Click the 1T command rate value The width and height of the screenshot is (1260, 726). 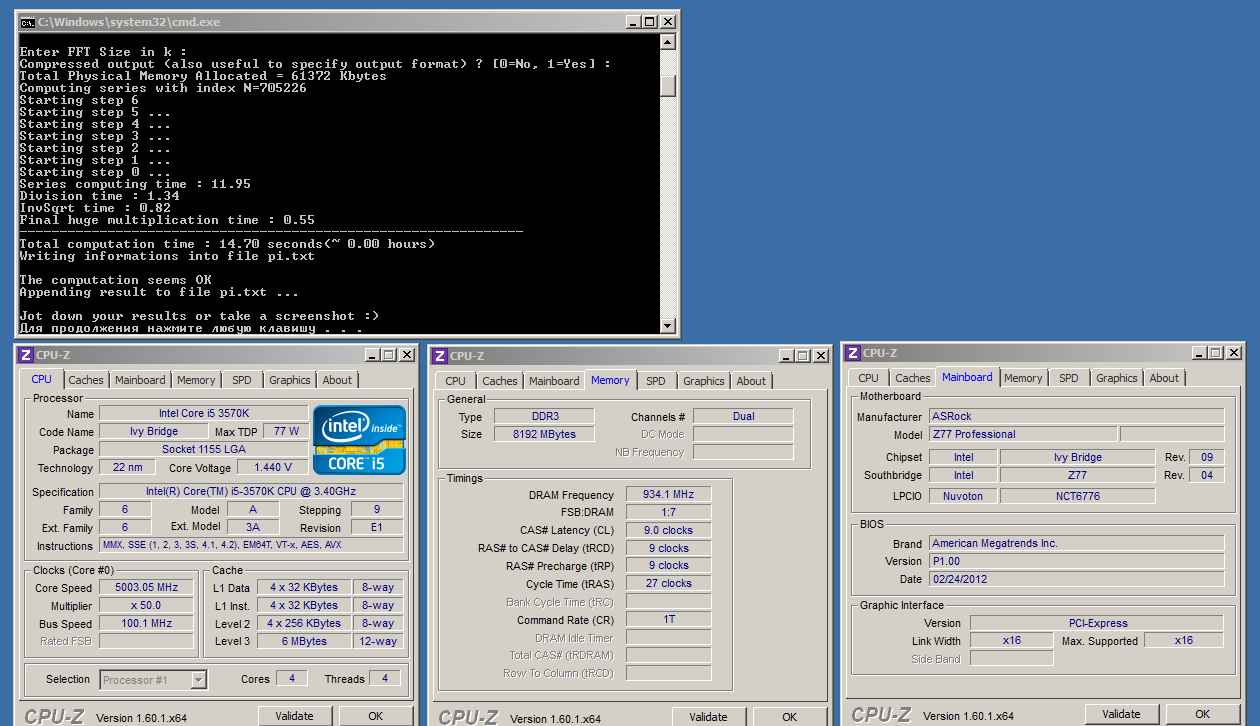click(x=669, y=620)
